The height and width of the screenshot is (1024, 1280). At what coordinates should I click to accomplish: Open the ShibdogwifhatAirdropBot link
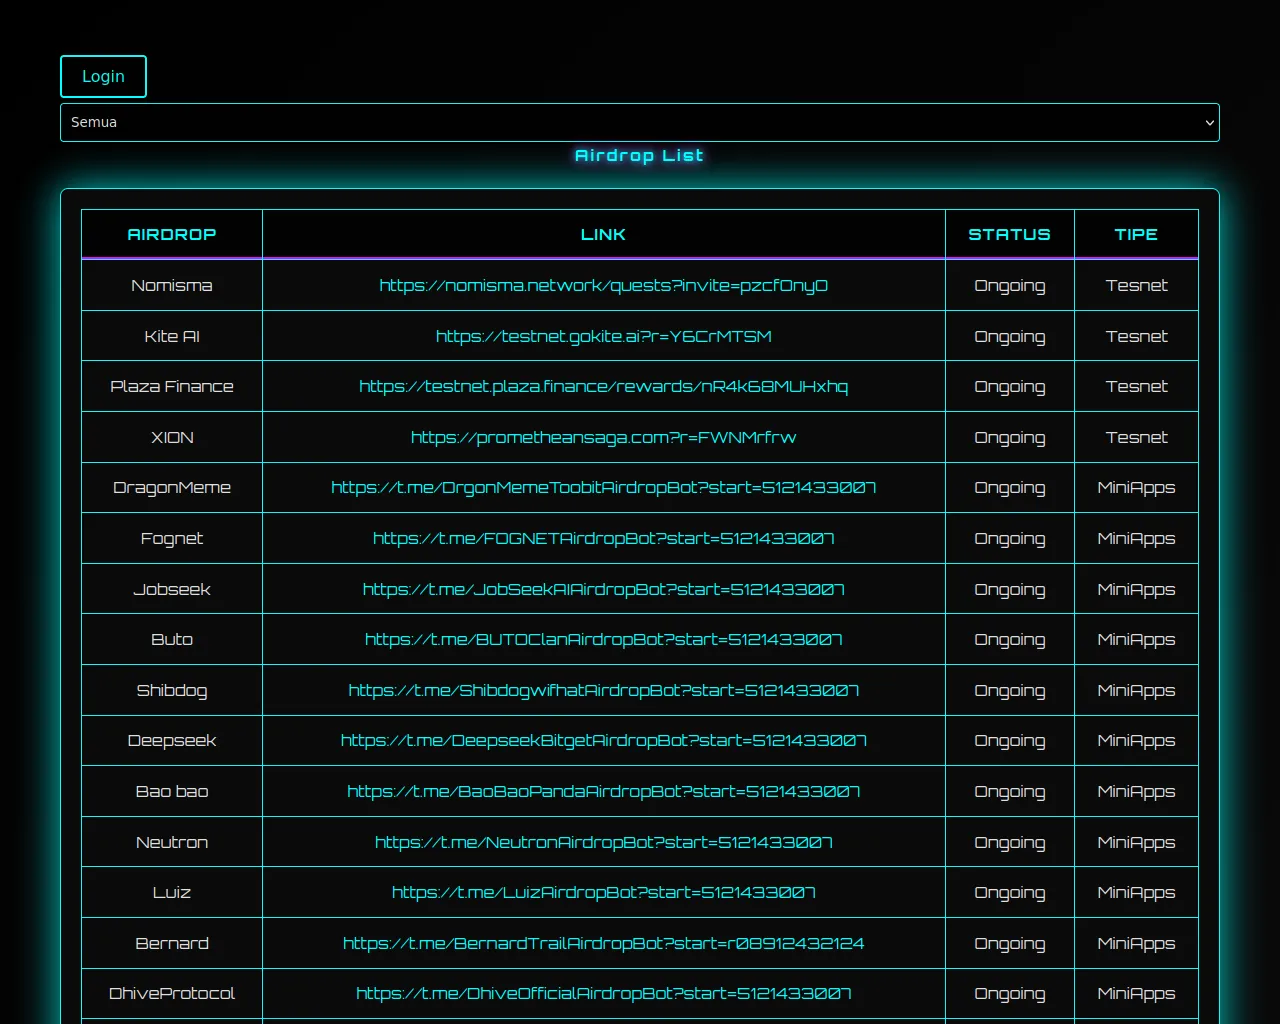pyautogui.click(x=604, y=690)
